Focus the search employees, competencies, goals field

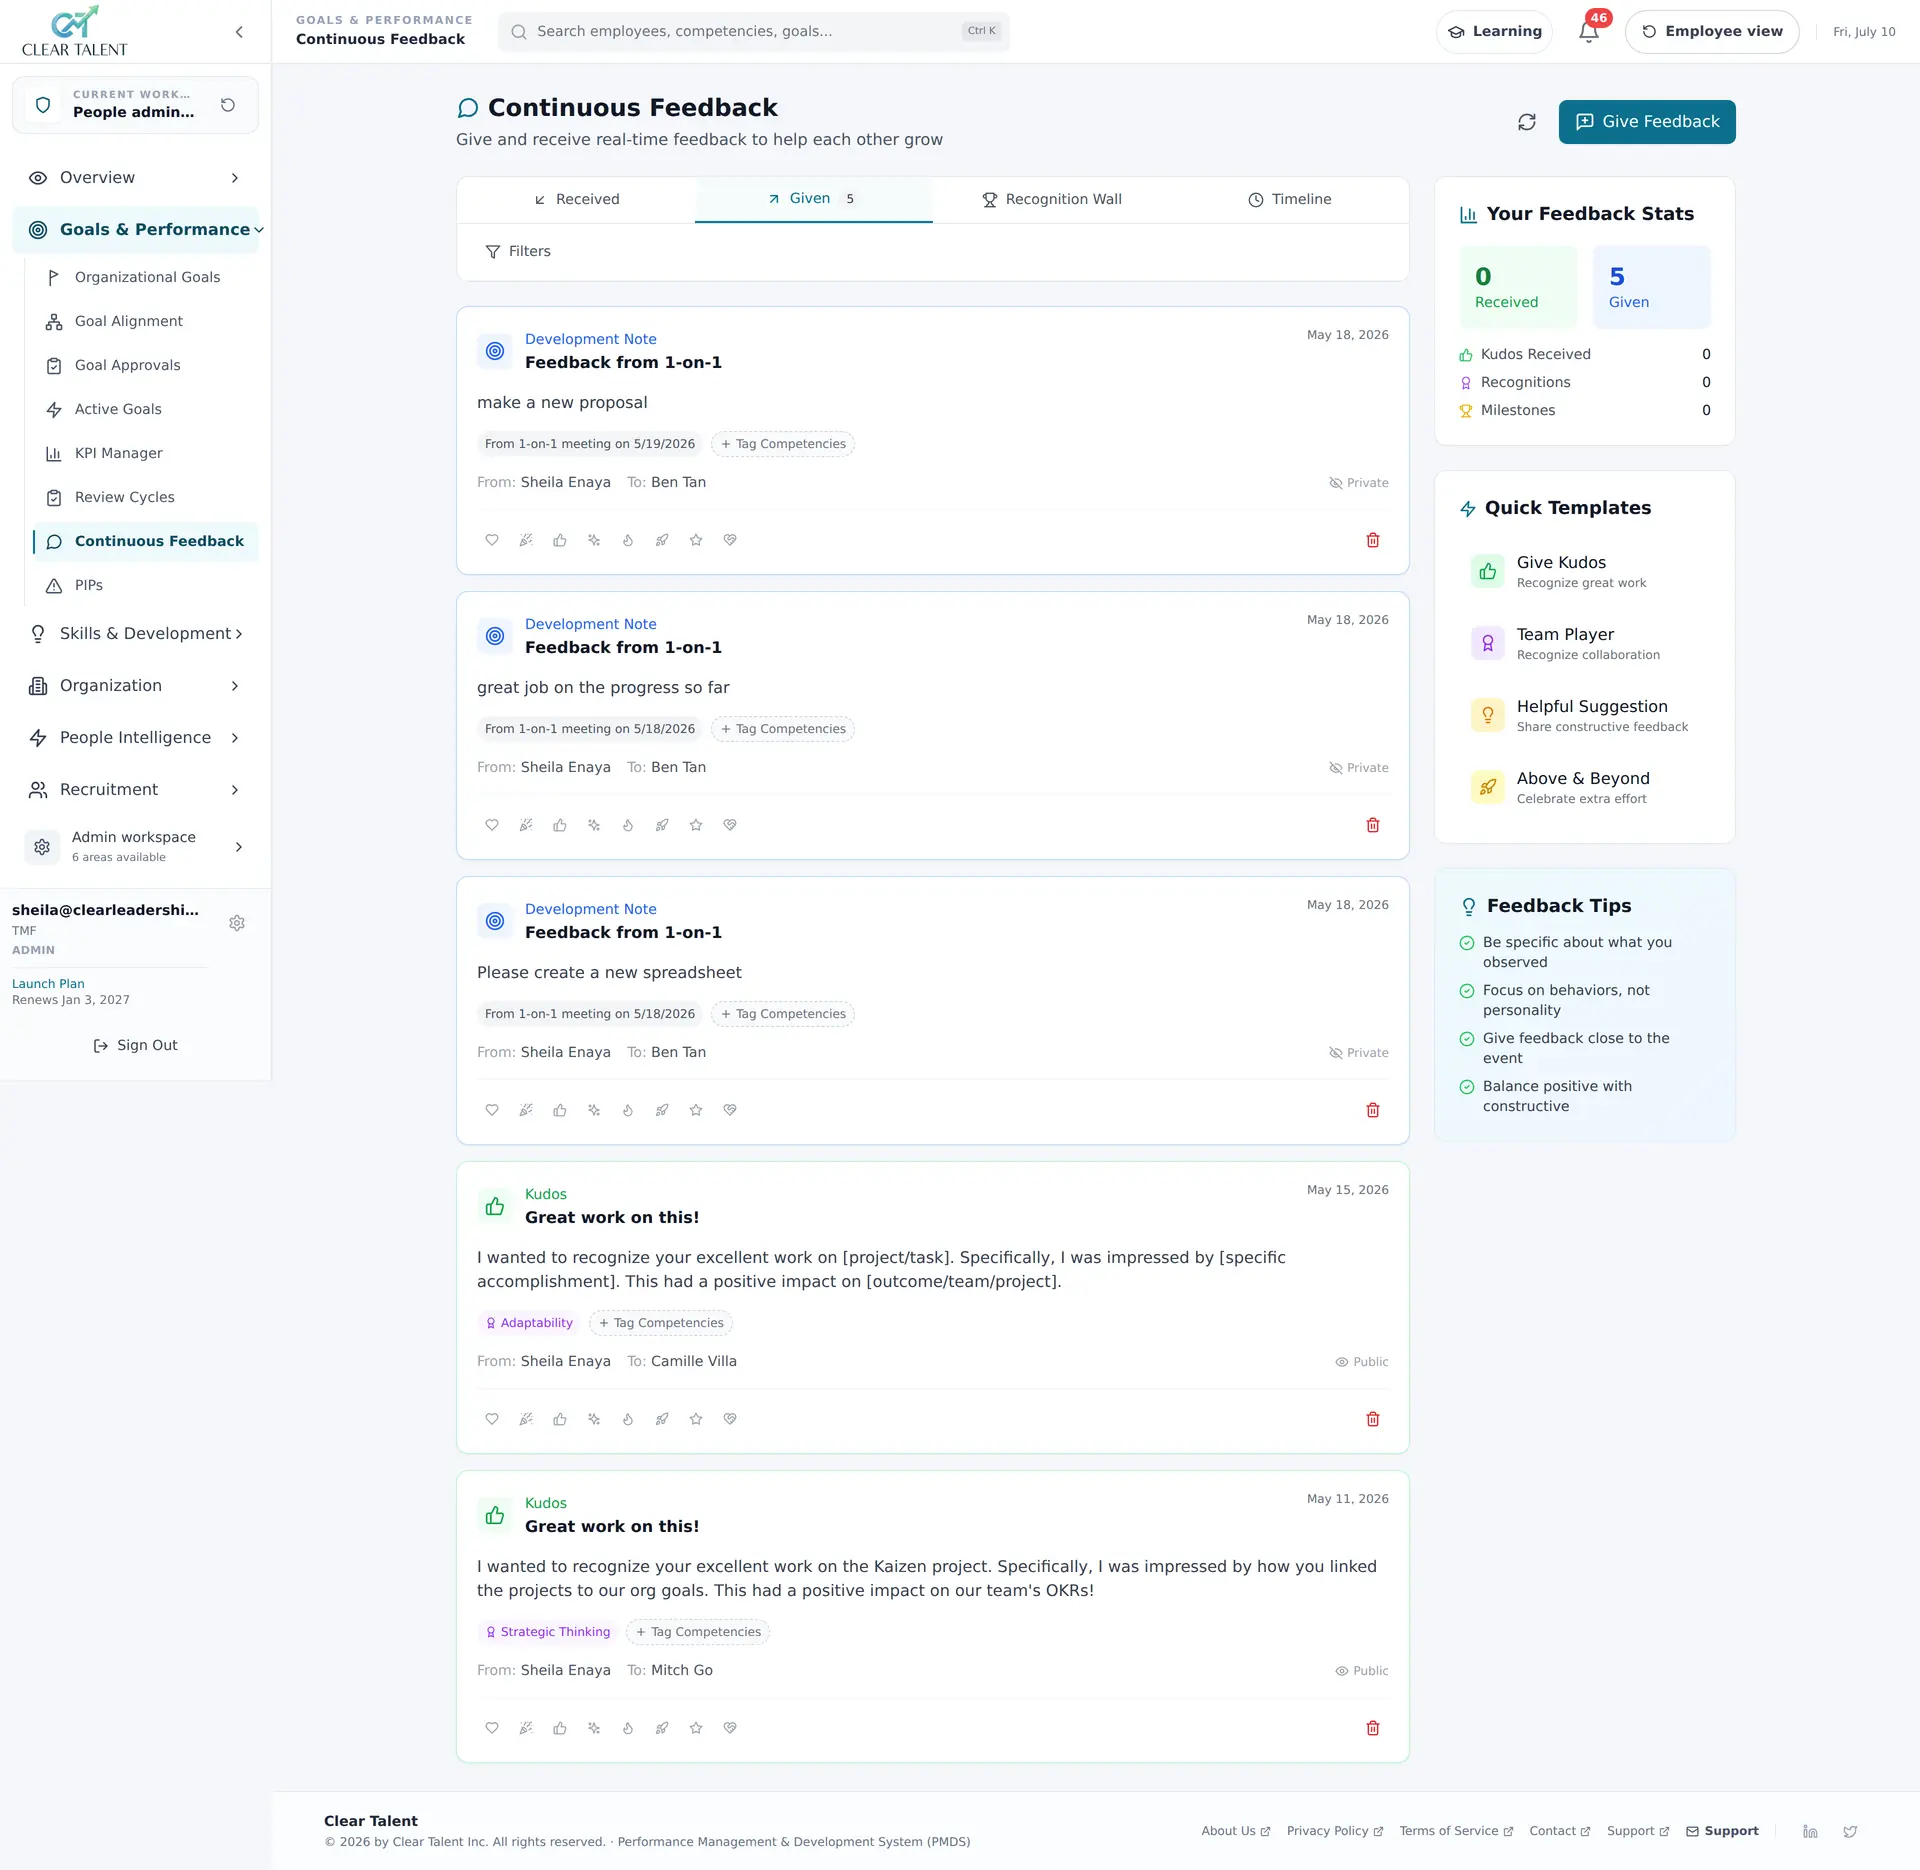754,32
